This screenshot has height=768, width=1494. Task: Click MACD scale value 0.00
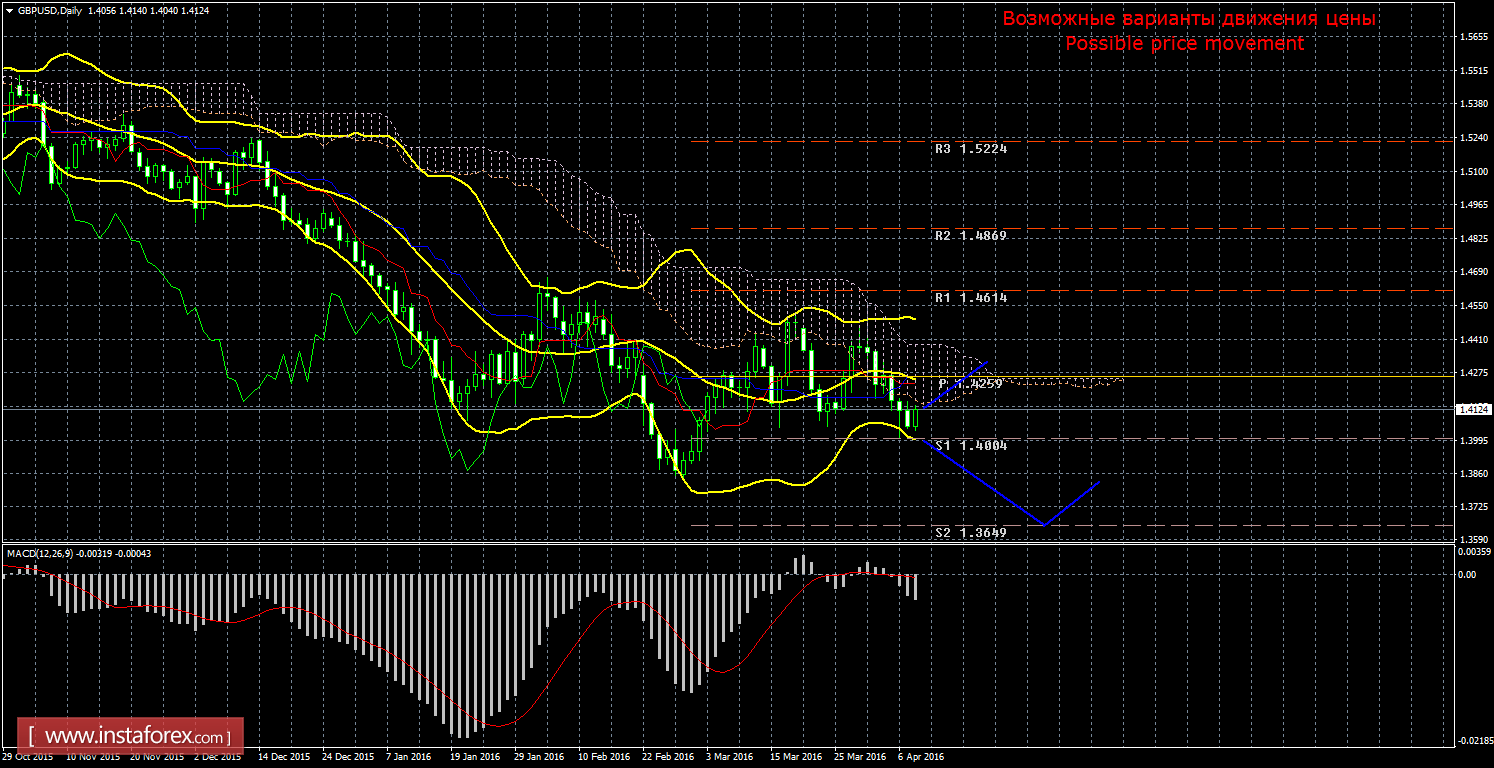click(x=1467, y=575)
